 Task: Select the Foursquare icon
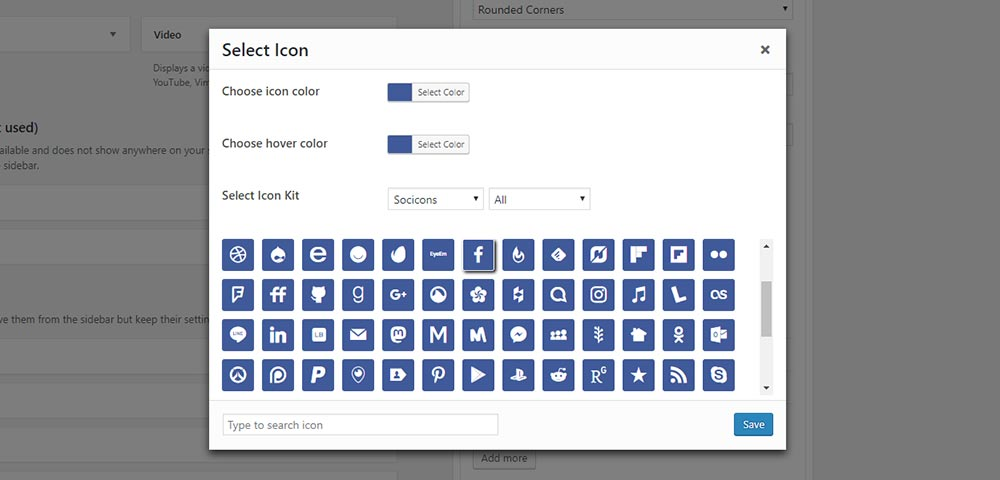click(x=238, y=295)
